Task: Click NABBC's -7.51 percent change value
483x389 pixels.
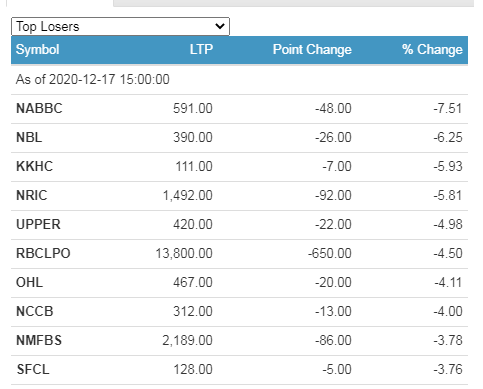Action: point(448,109)
